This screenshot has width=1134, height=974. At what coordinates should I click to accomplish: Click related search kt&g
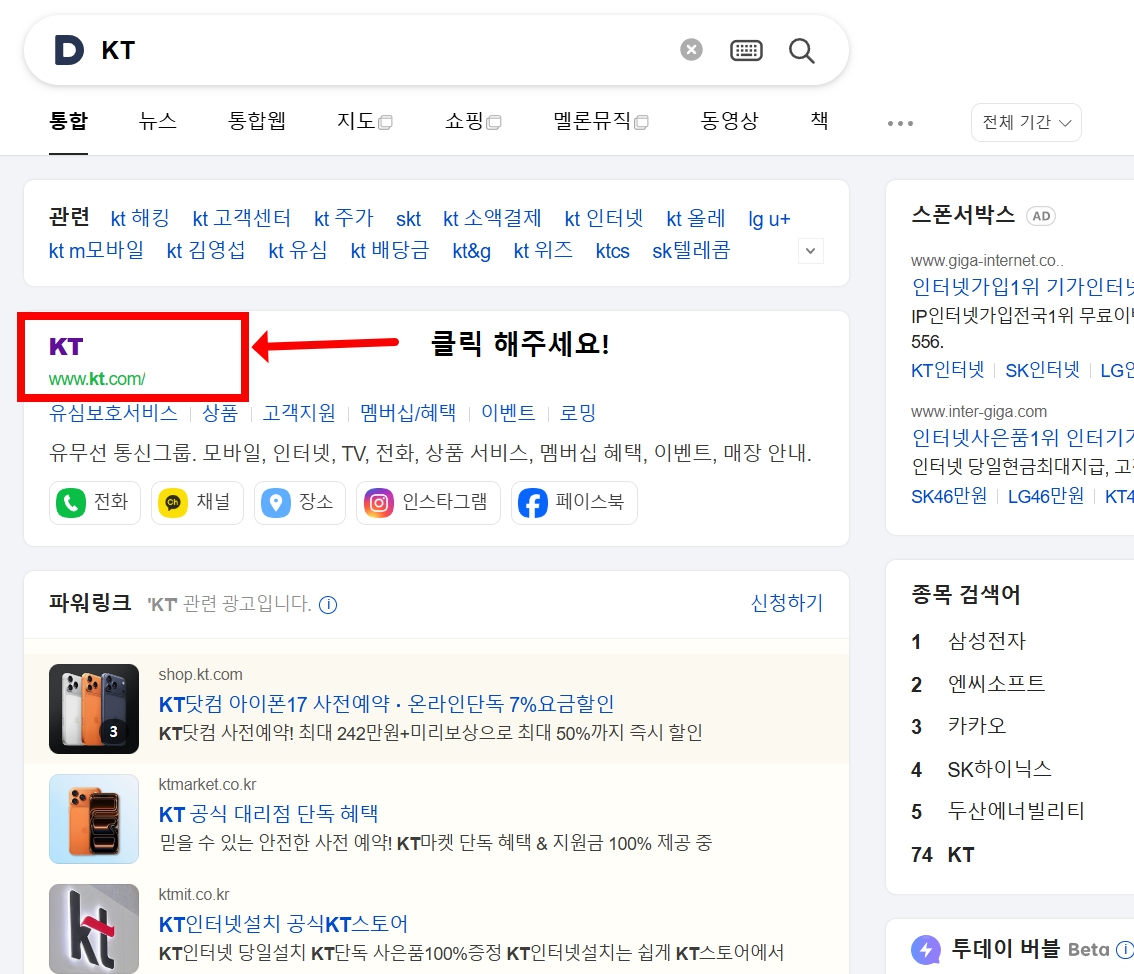click(x=472, y=251)
